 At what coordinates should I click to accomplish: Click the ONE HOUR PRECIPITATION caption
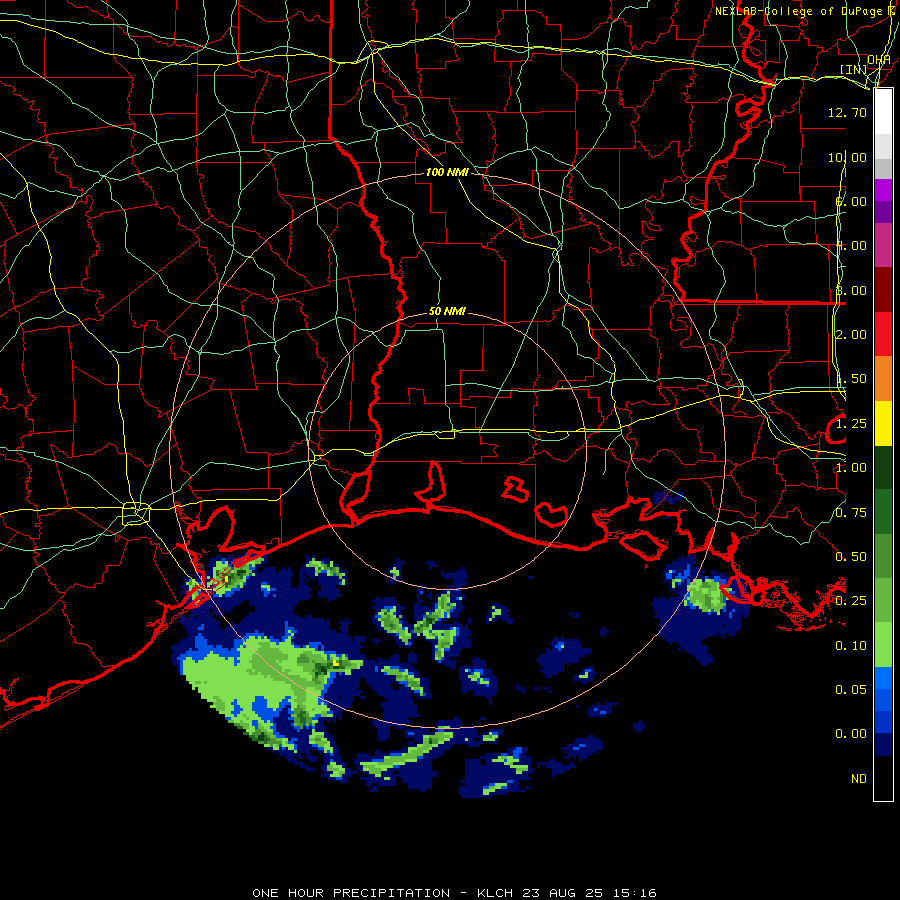coord(351,893)
